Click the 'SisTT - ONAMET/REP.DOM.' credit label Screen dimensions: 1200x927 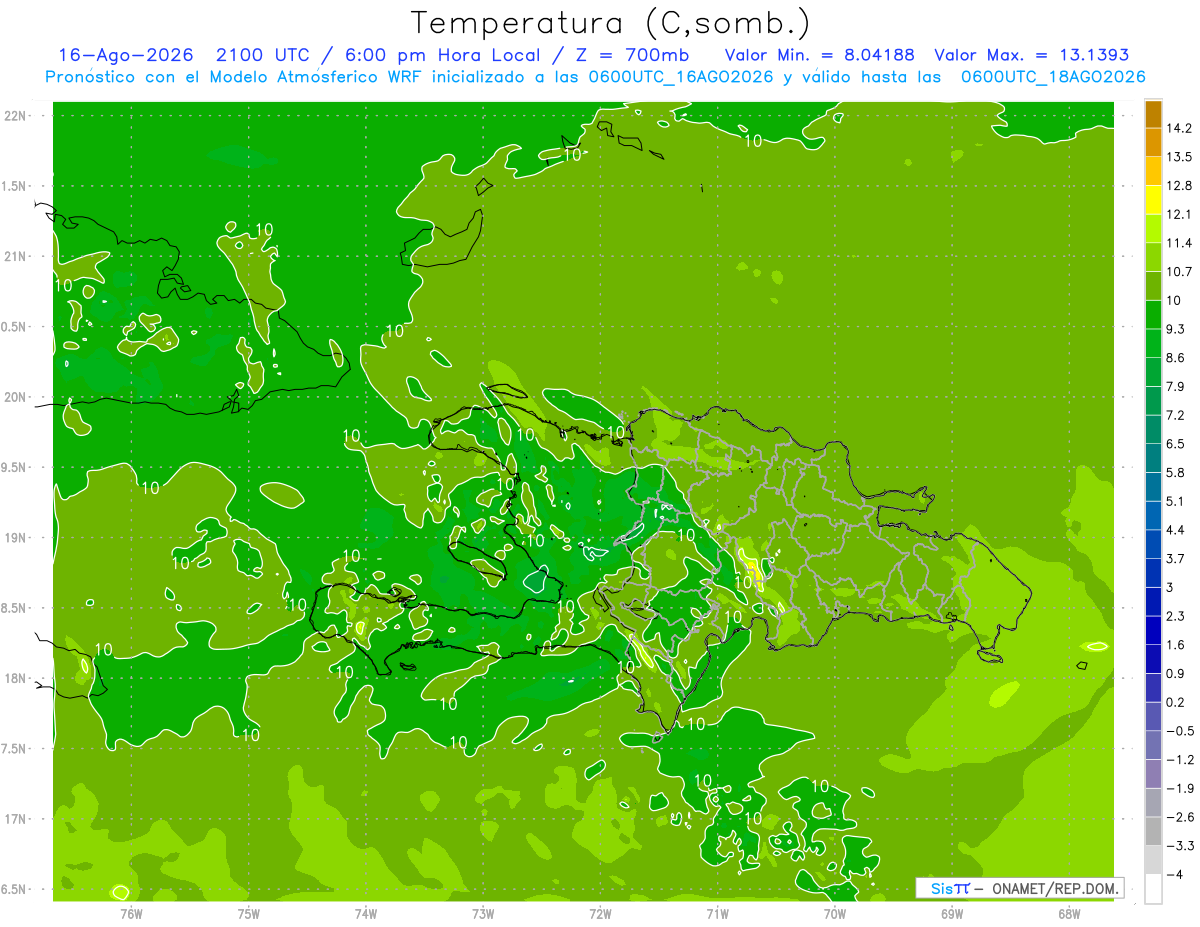pyautogui.click(x=1020, y=888)
